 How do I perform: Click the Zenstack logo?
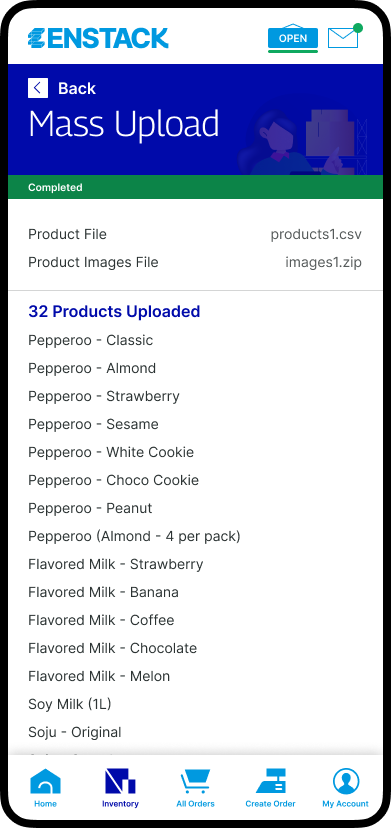98,38
